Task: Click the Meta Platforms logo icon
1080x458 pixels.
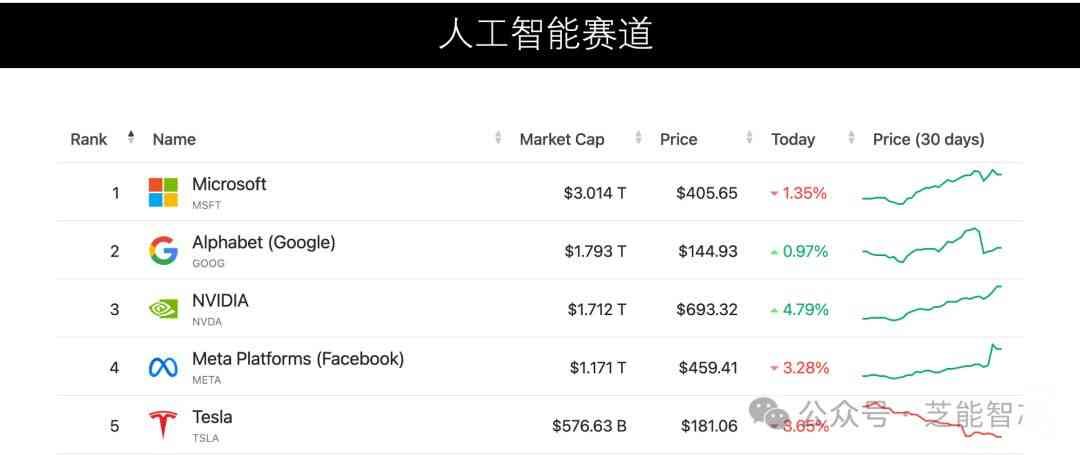Action: (163, 367)
